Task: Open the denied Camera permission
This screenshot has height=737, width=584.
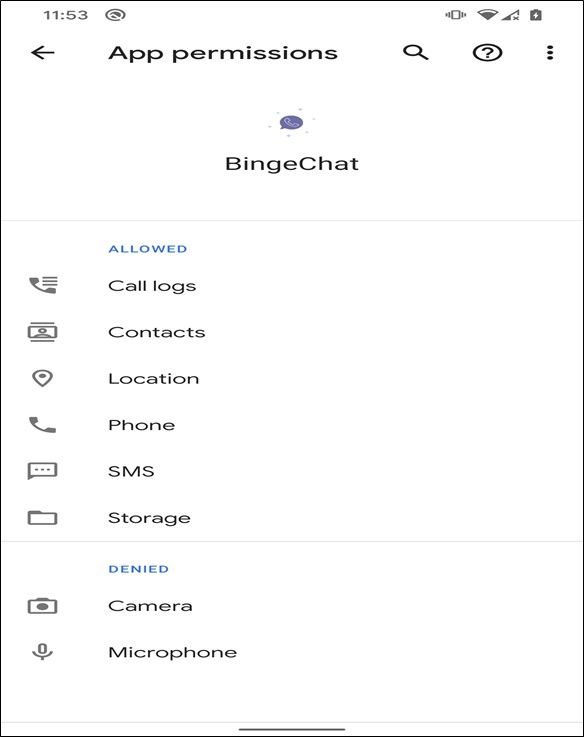Action: pyautogui.click(x=292, y=606)
